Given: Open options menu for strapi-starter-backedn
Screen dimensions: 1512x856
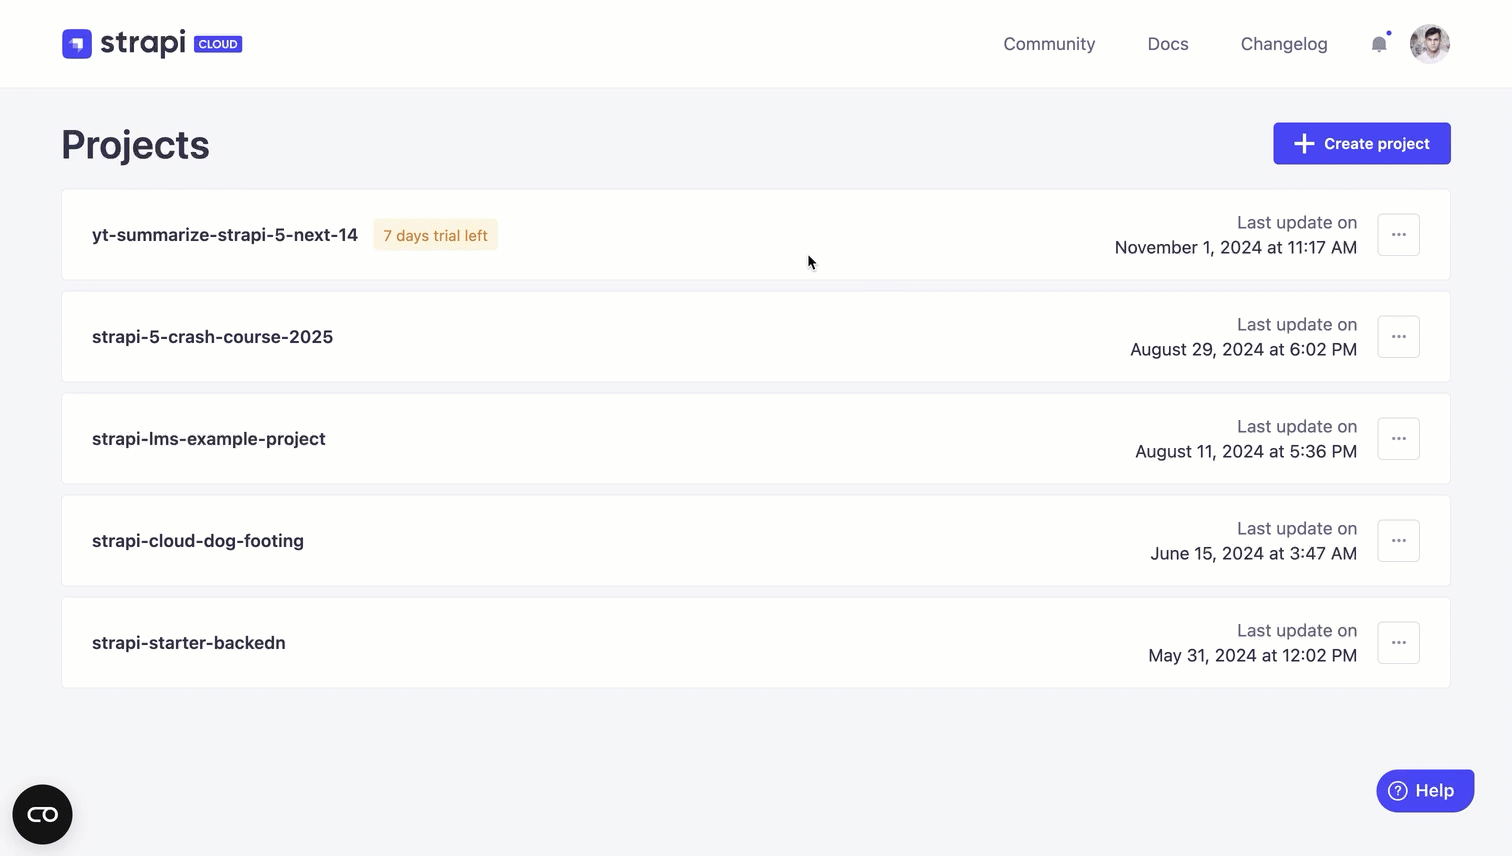Looking at the screenshot, I should pyautogui.click(x=1398, y=643).
